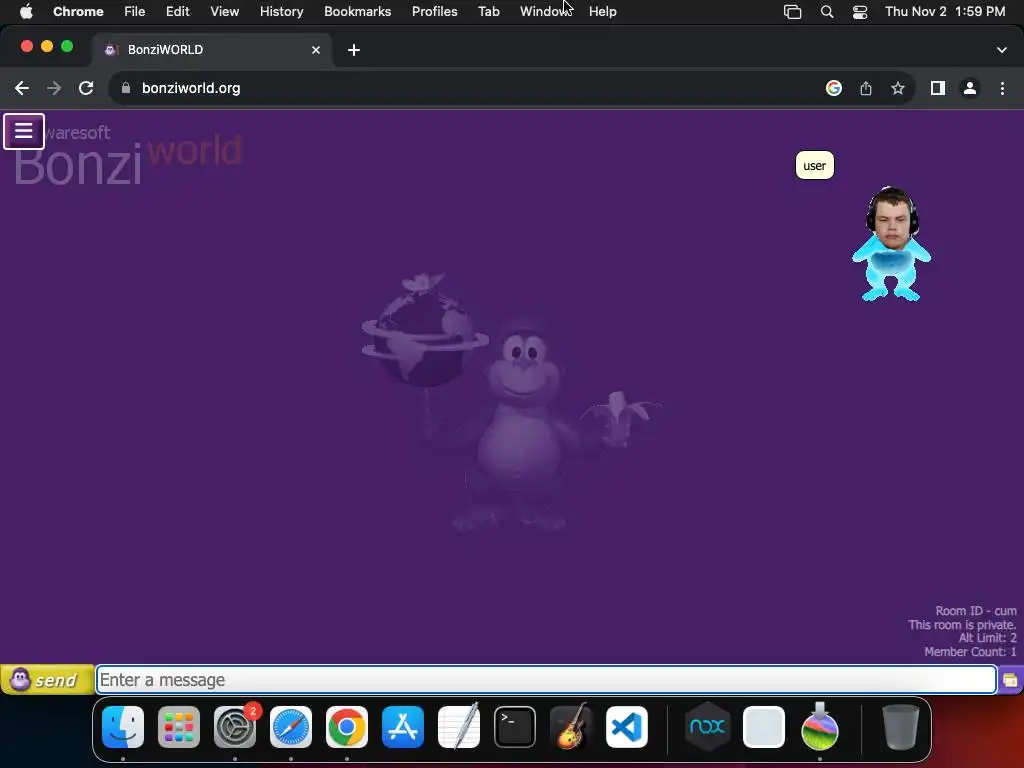Focus the 'Enter a message' input field
1024x768 pixels.
coord(546,680)
